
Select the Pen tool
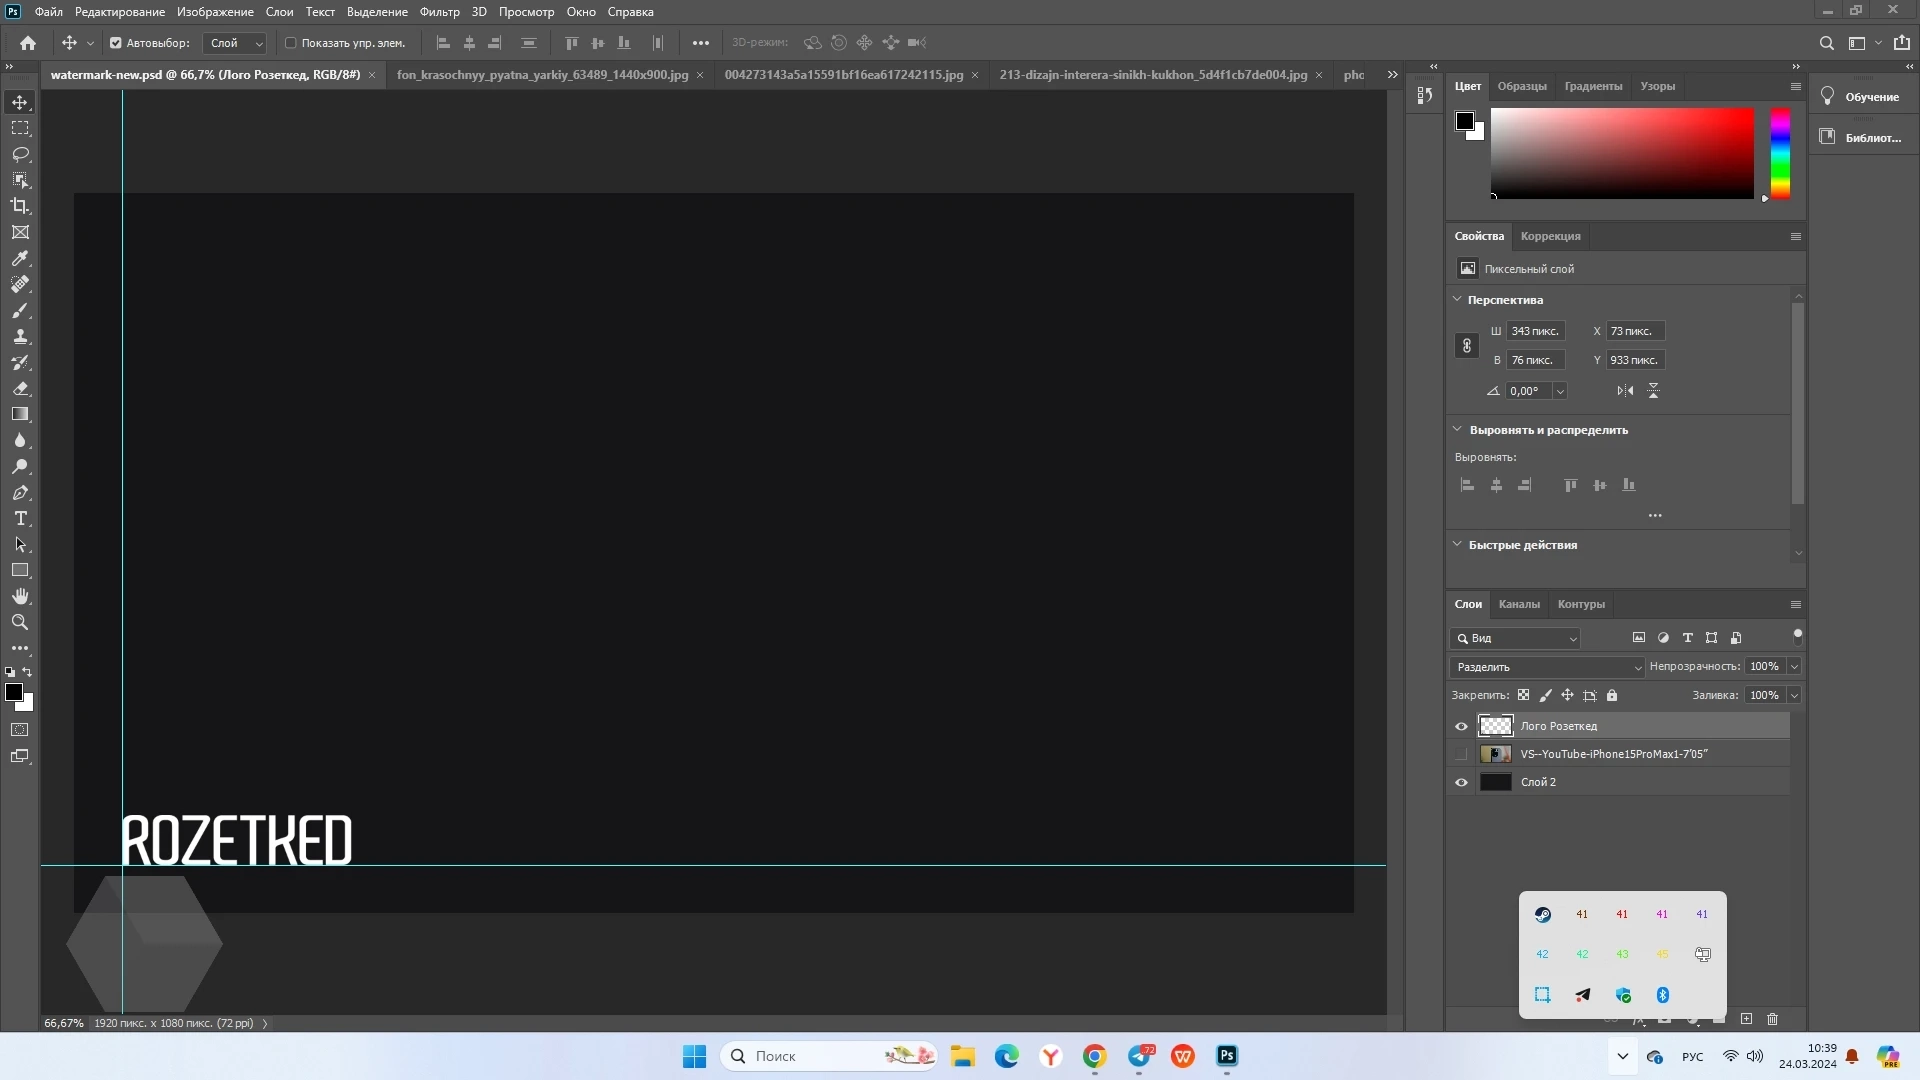(20, 492)
